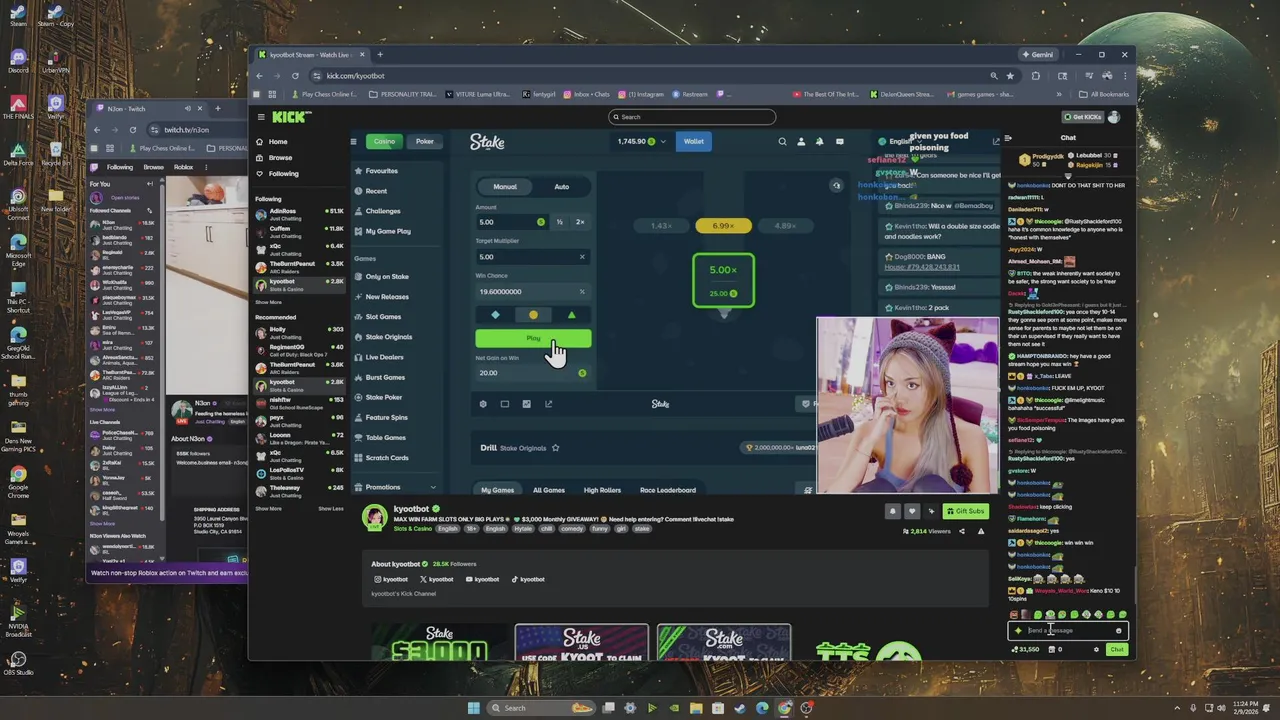1280x720 pixels.
Task: Favorite the Drill game star
Action: coord(556,448)
